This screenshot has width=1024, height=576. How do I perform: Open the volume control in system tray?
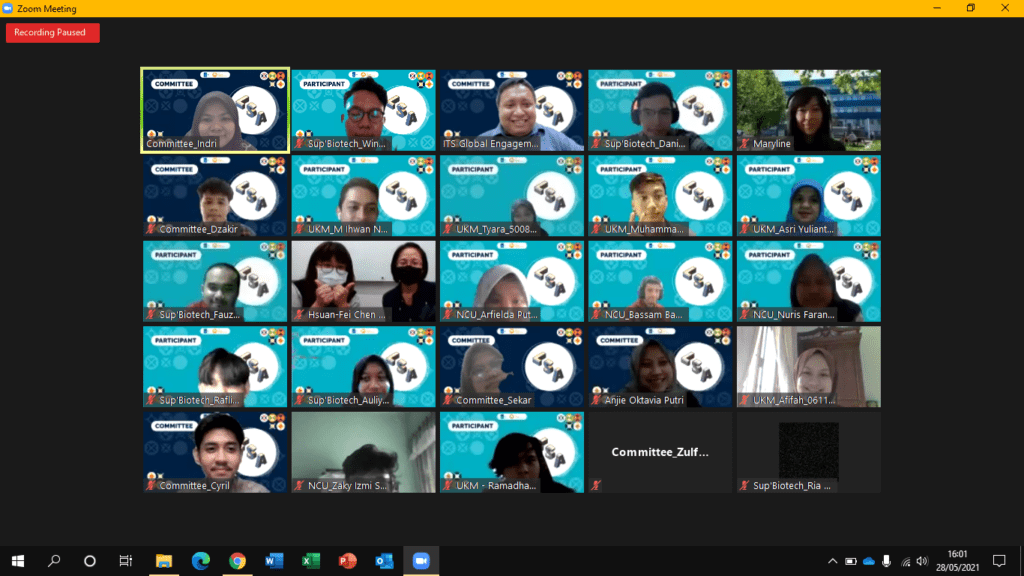[923, 561]
